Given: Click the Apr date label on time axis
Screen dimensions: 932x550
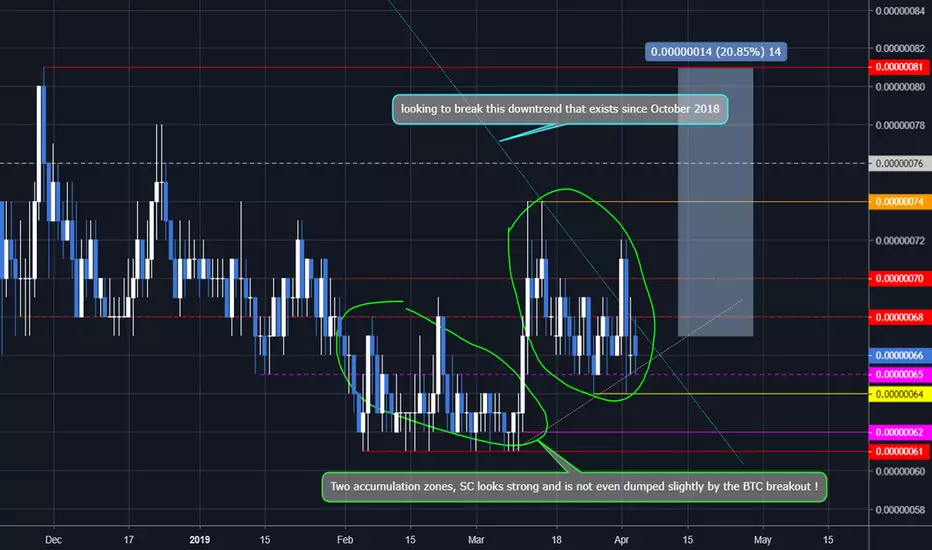Looking at the screenshot, I should (x=621, y=540).
